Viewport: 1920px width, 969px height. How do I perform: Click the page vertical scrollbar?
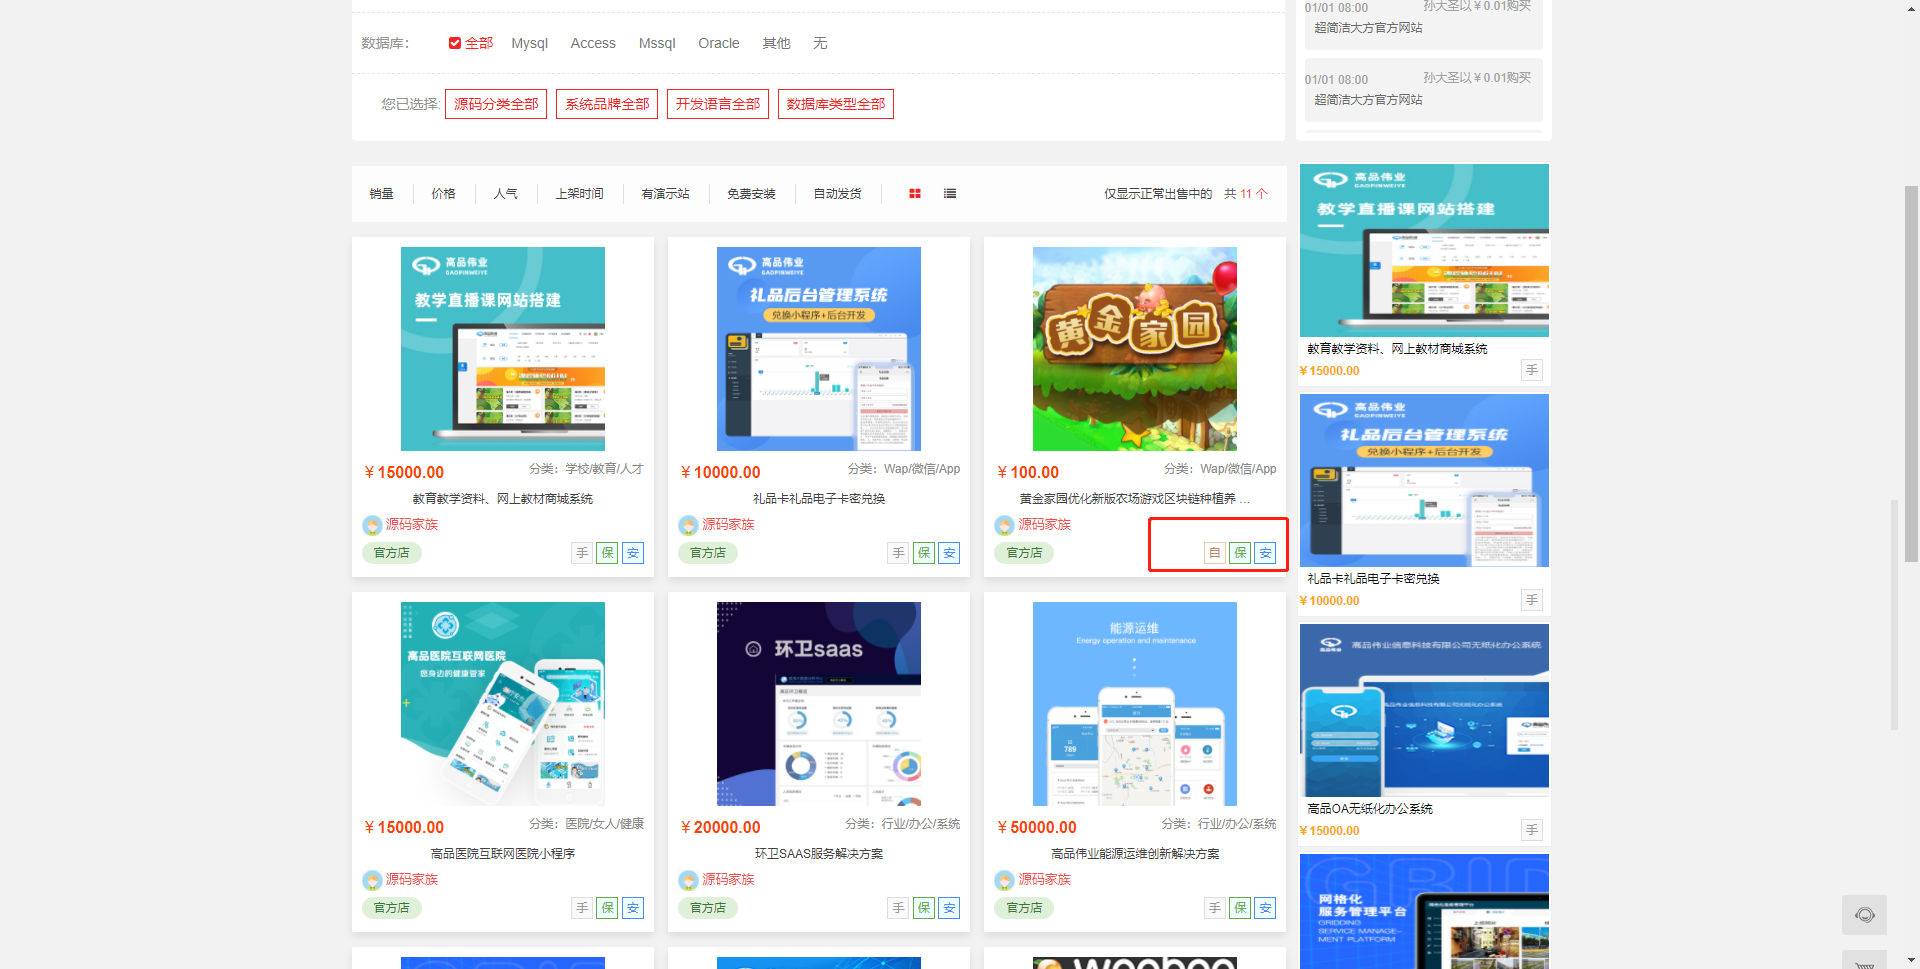pos(1911,375)
